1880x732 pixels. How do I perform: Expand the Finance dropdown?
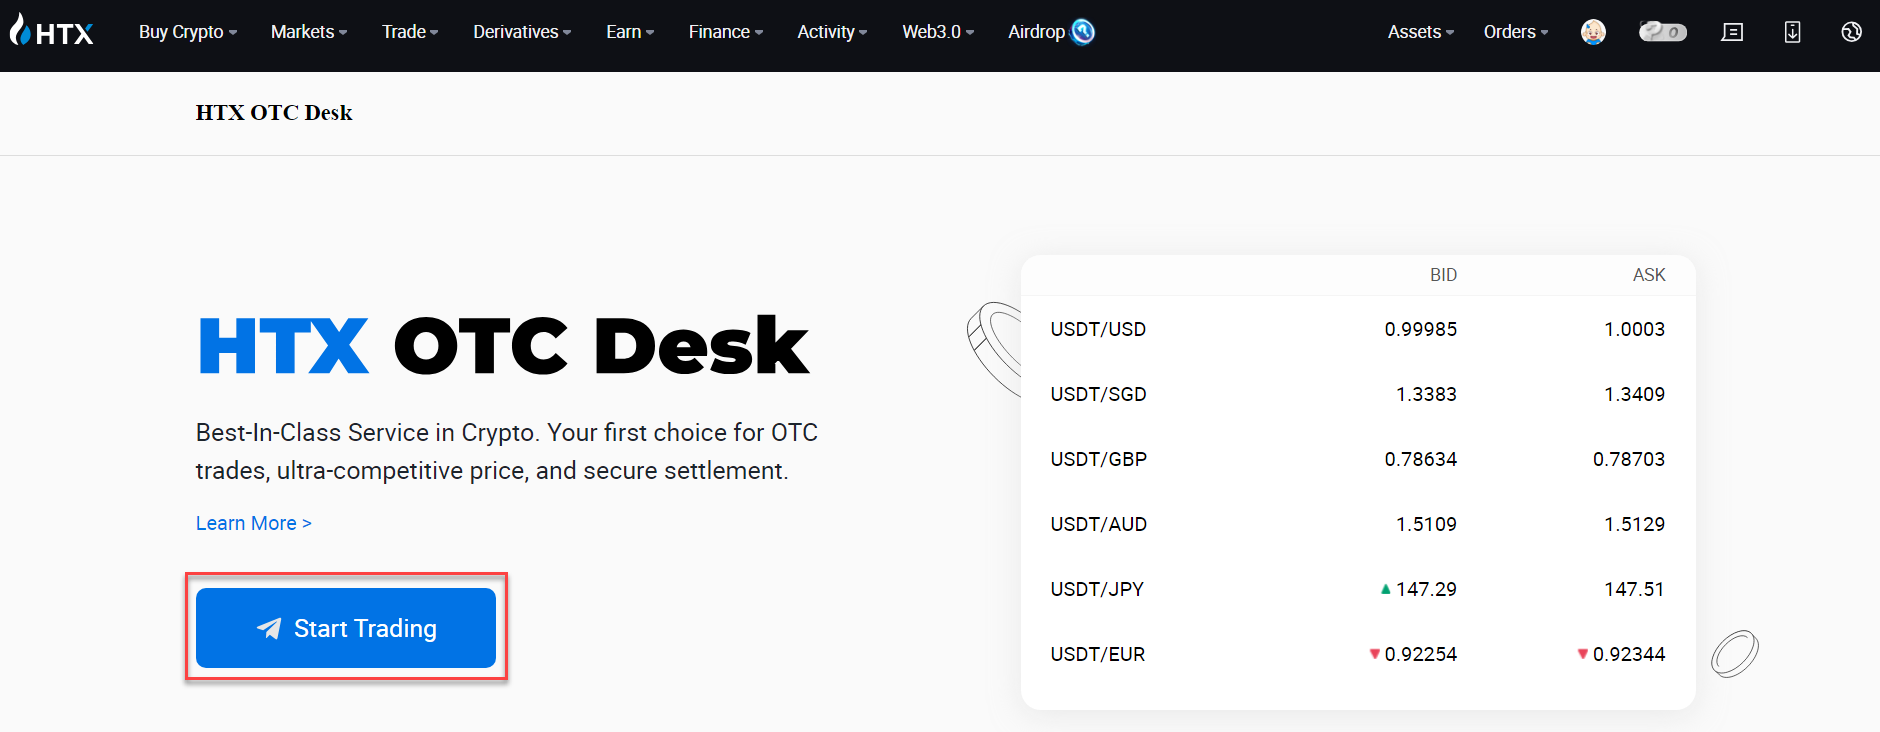point(726,32)
